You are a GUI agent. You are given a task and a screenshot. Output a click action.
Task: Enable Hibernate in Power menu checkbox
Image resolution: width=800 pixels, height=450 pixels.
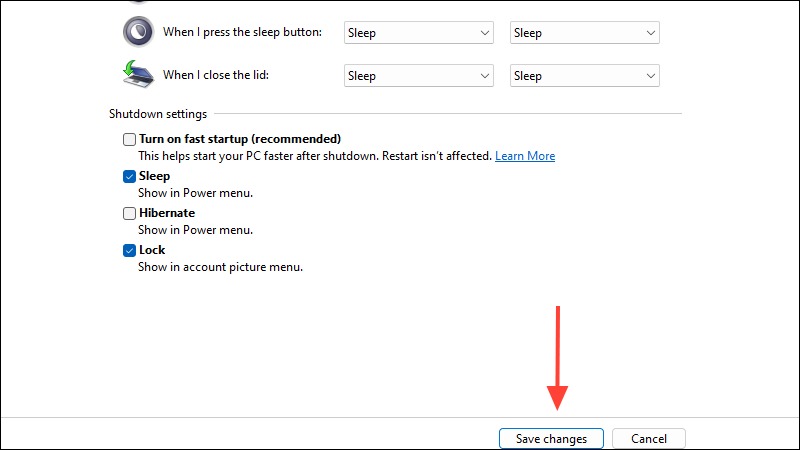(x=129, y=213)
